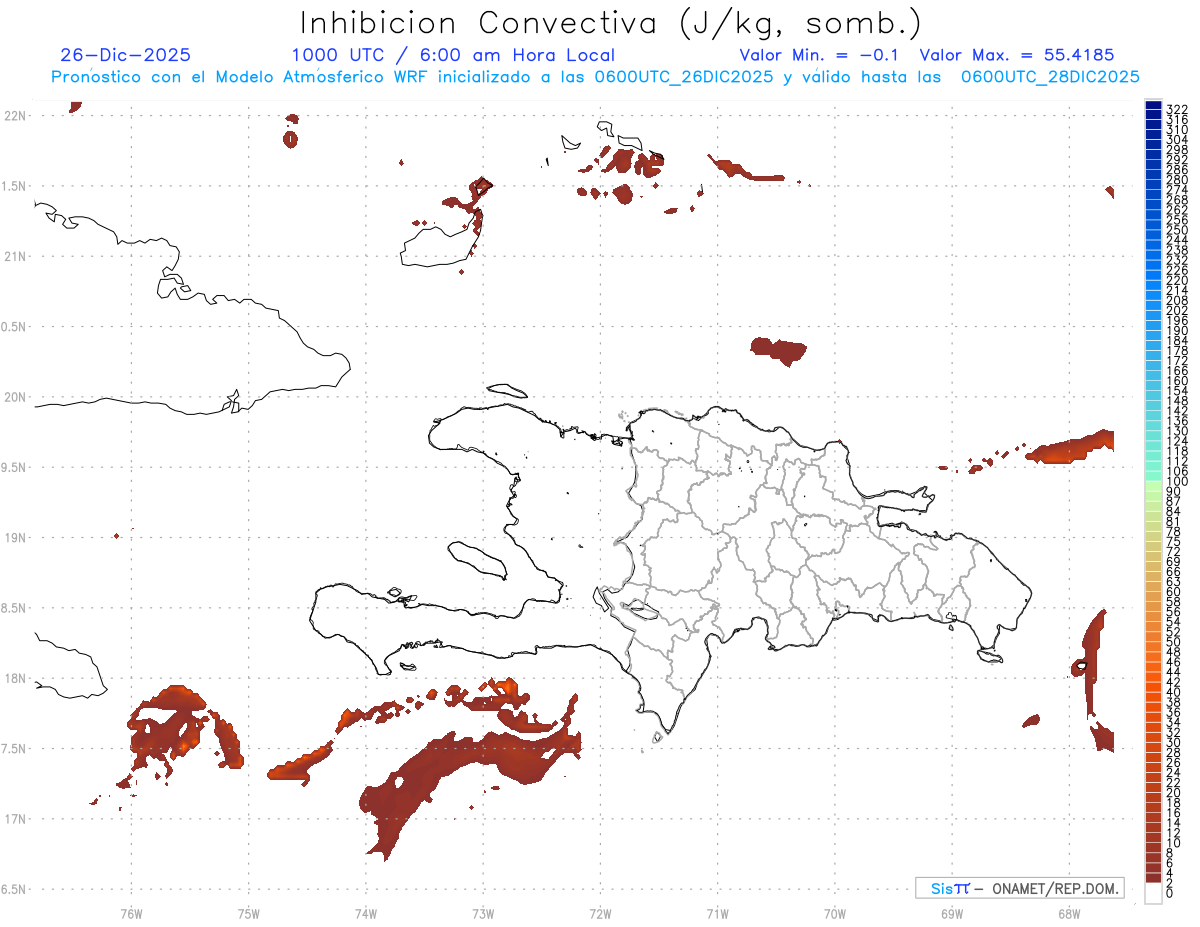Screen dimensions: 1200x927
Task: Select the 72W longitude label
Action: pos(600,913)
